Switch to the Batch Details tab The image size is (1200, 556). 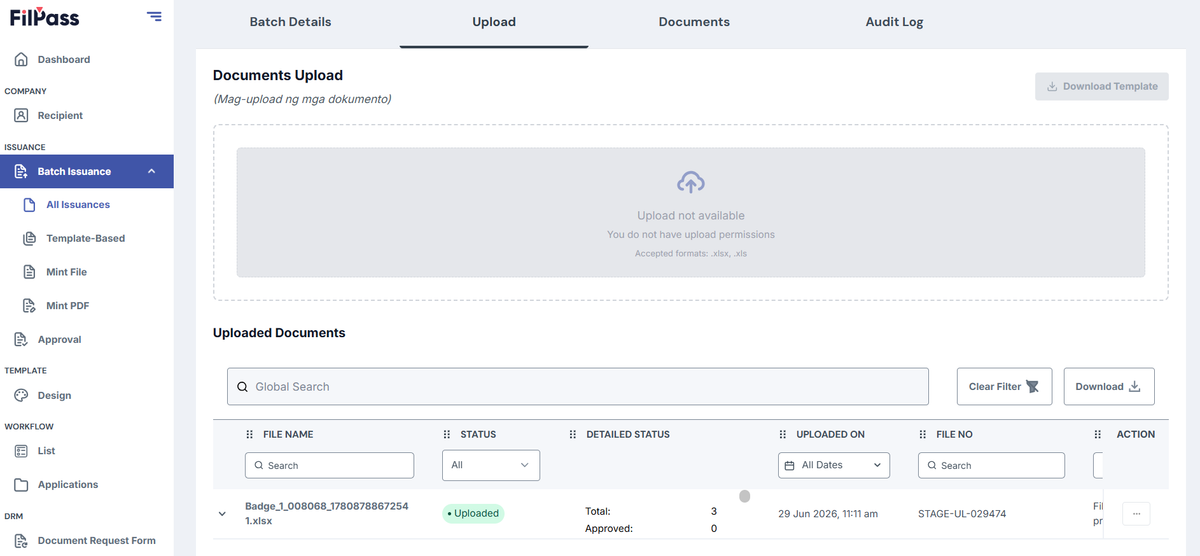click(290, 22)
